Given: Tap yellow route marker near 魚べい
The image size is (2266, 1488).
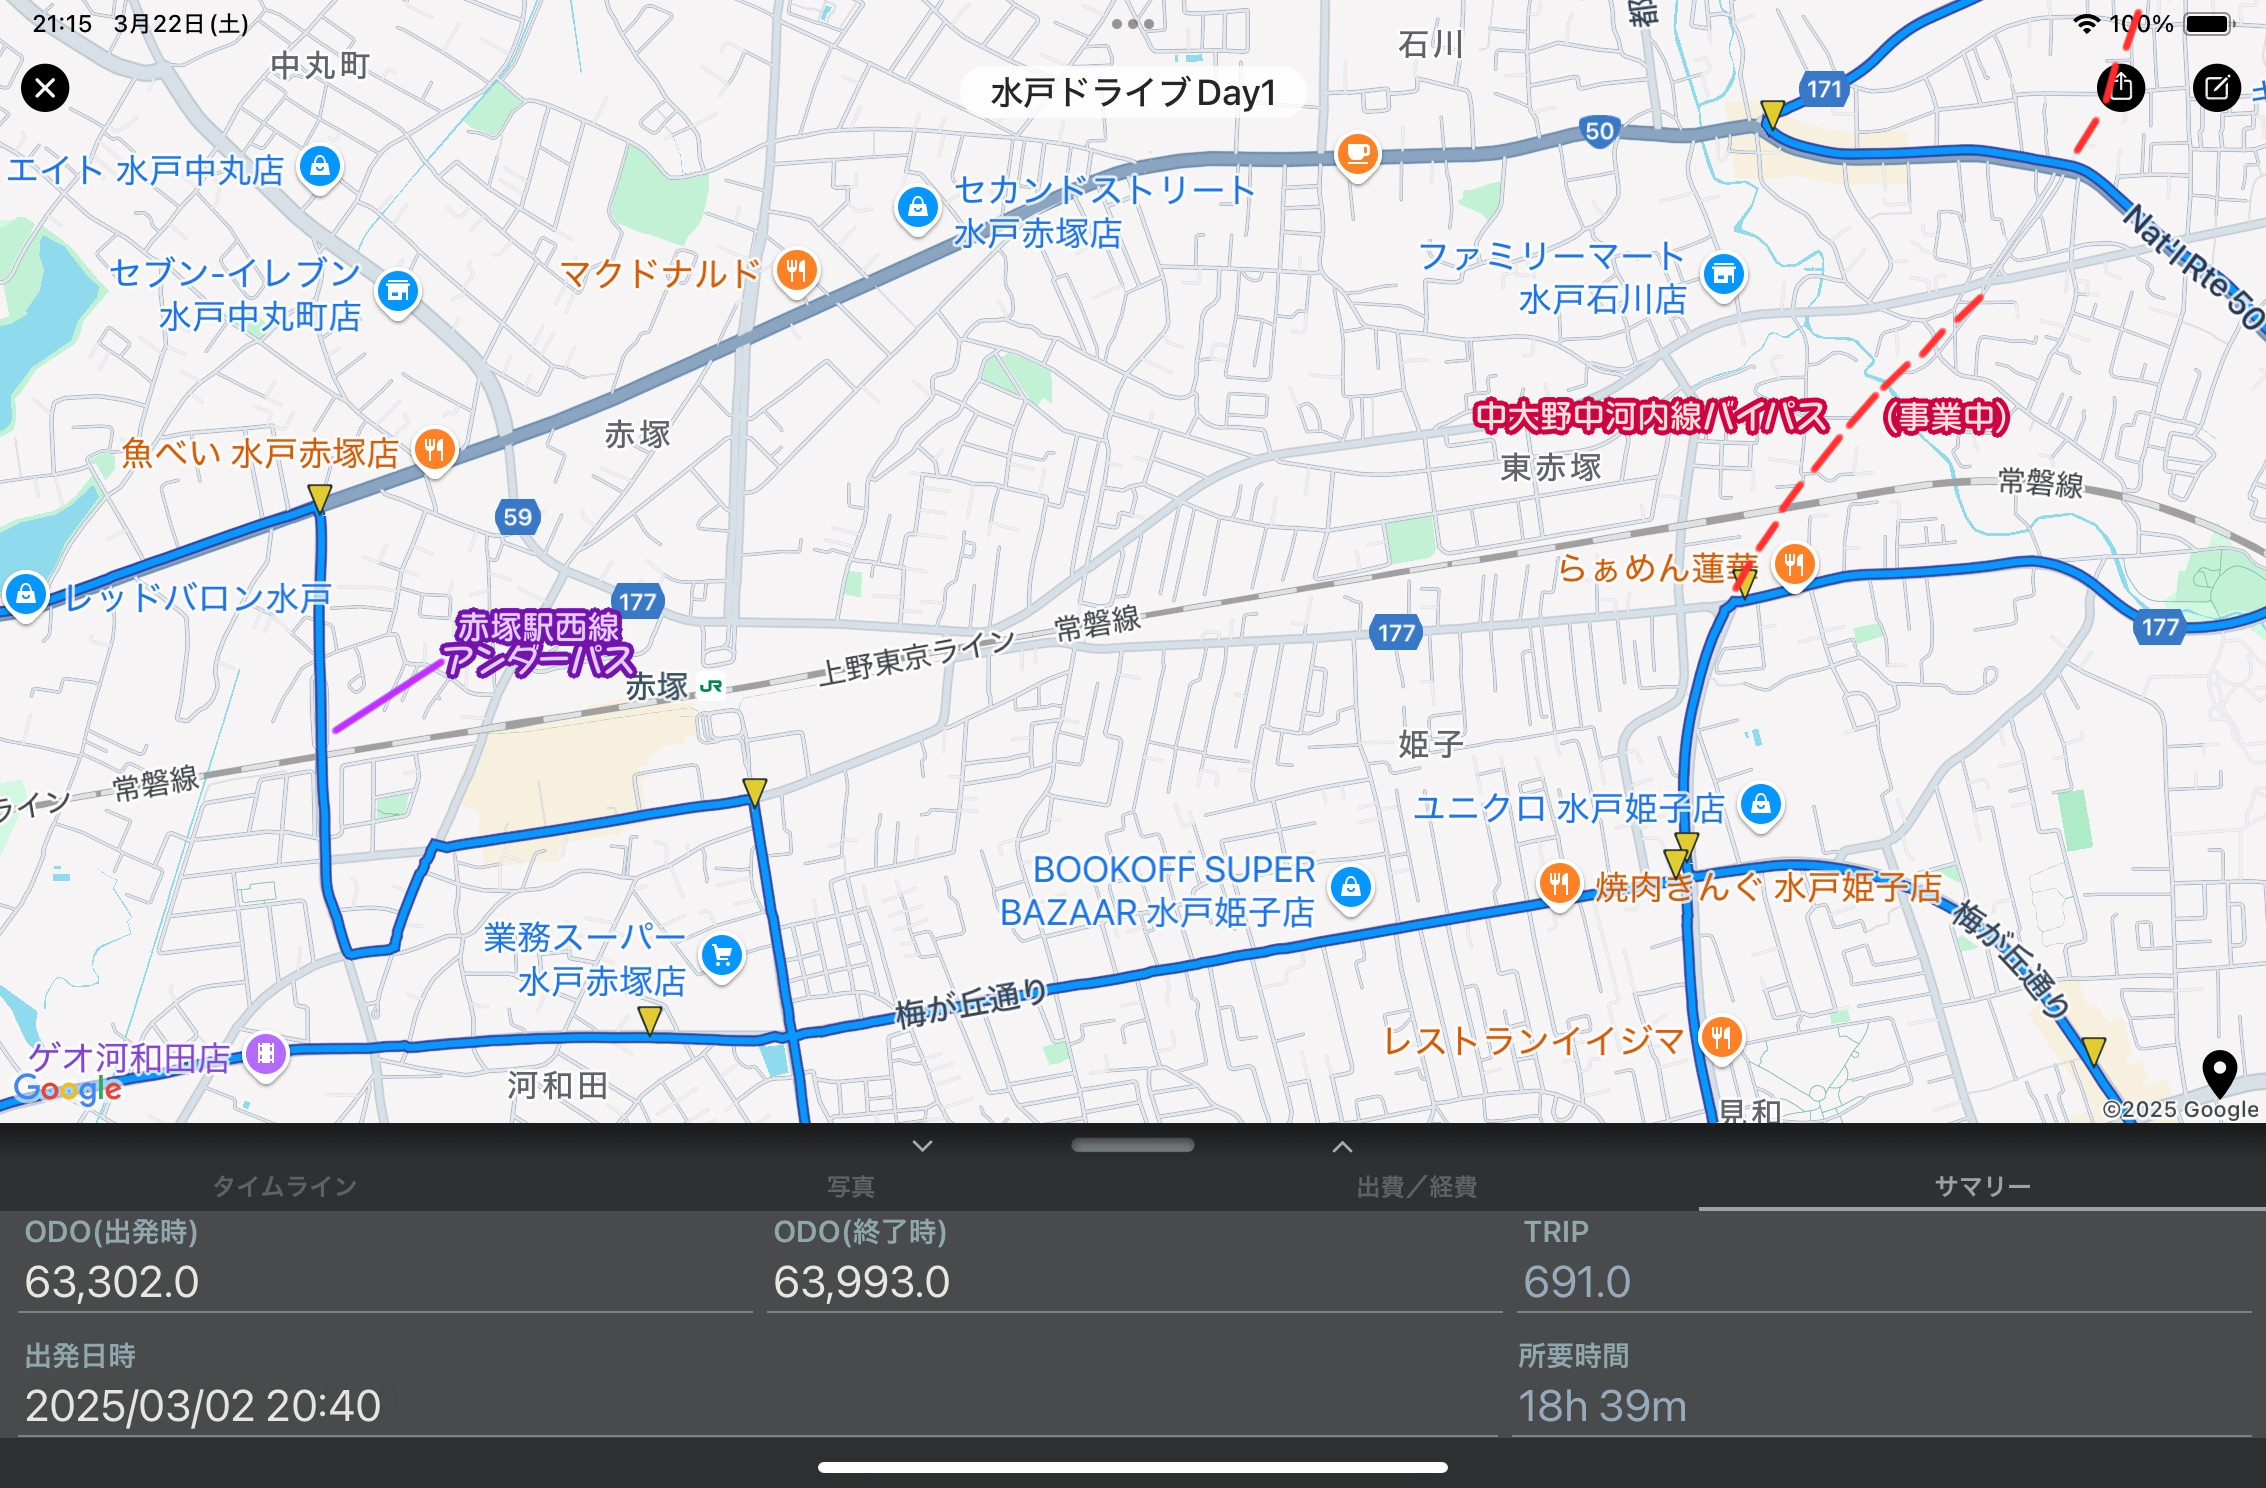Looking at the screenshot, I should point(319,498).
